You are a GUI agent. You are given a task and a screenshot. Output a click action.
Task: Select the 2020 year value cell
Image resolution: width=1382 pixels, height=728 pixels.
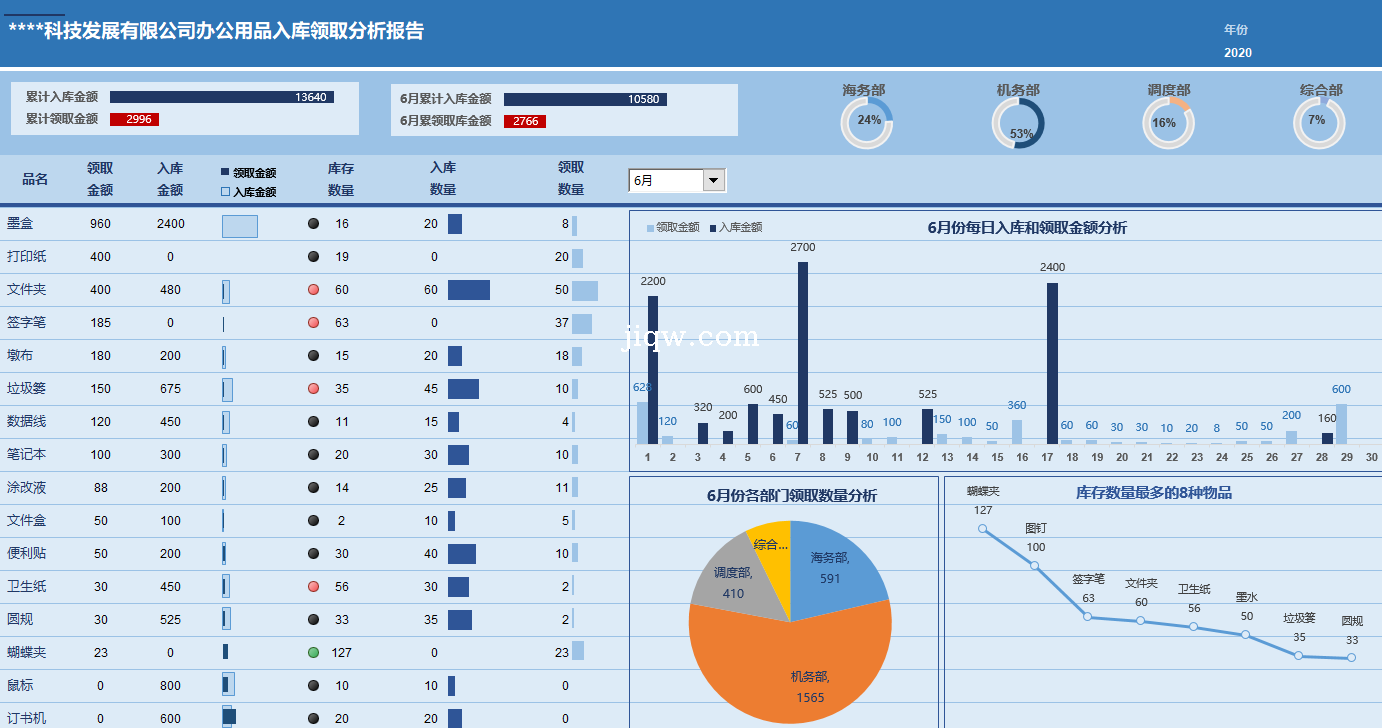1237,53
